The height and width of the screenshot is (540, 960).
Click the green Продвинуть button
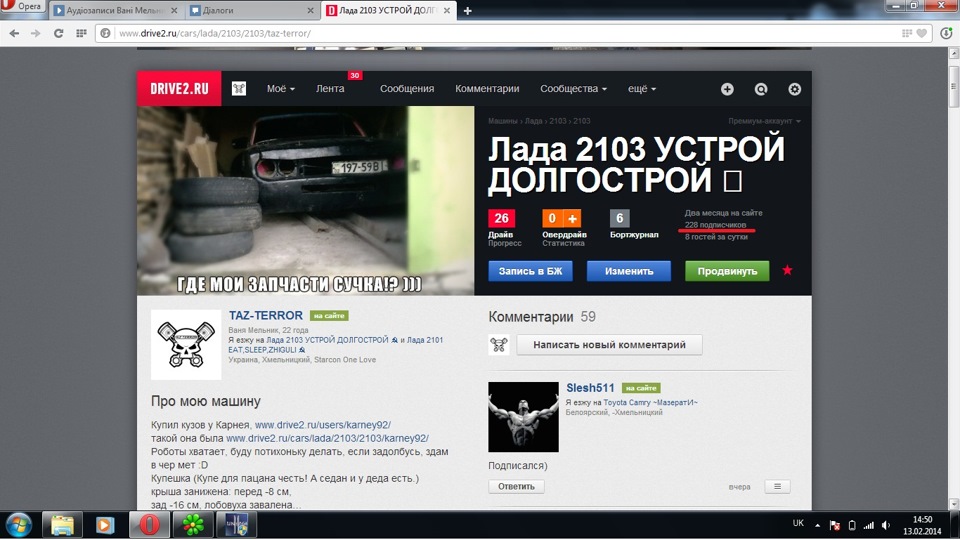tap(727, 271)
